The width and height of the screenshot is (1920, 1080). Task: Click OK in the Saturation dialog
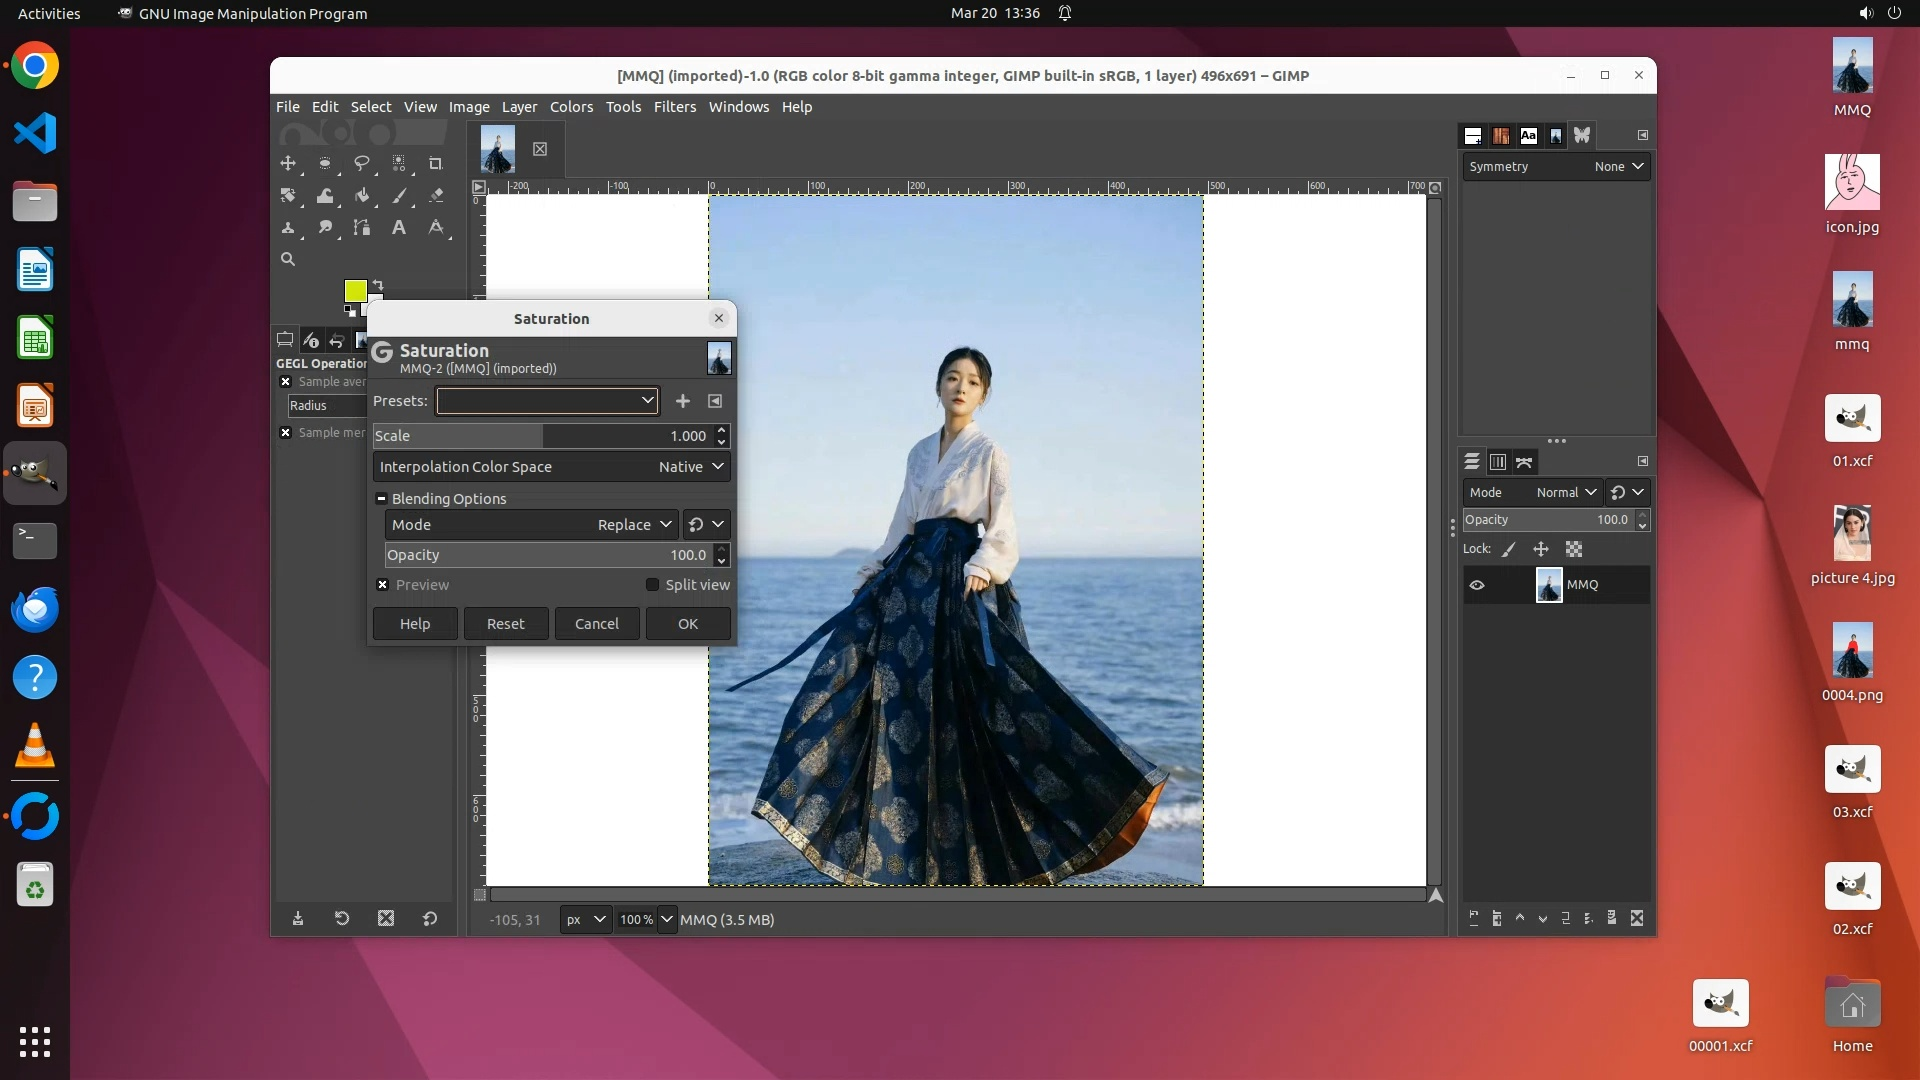coord(688,624)
